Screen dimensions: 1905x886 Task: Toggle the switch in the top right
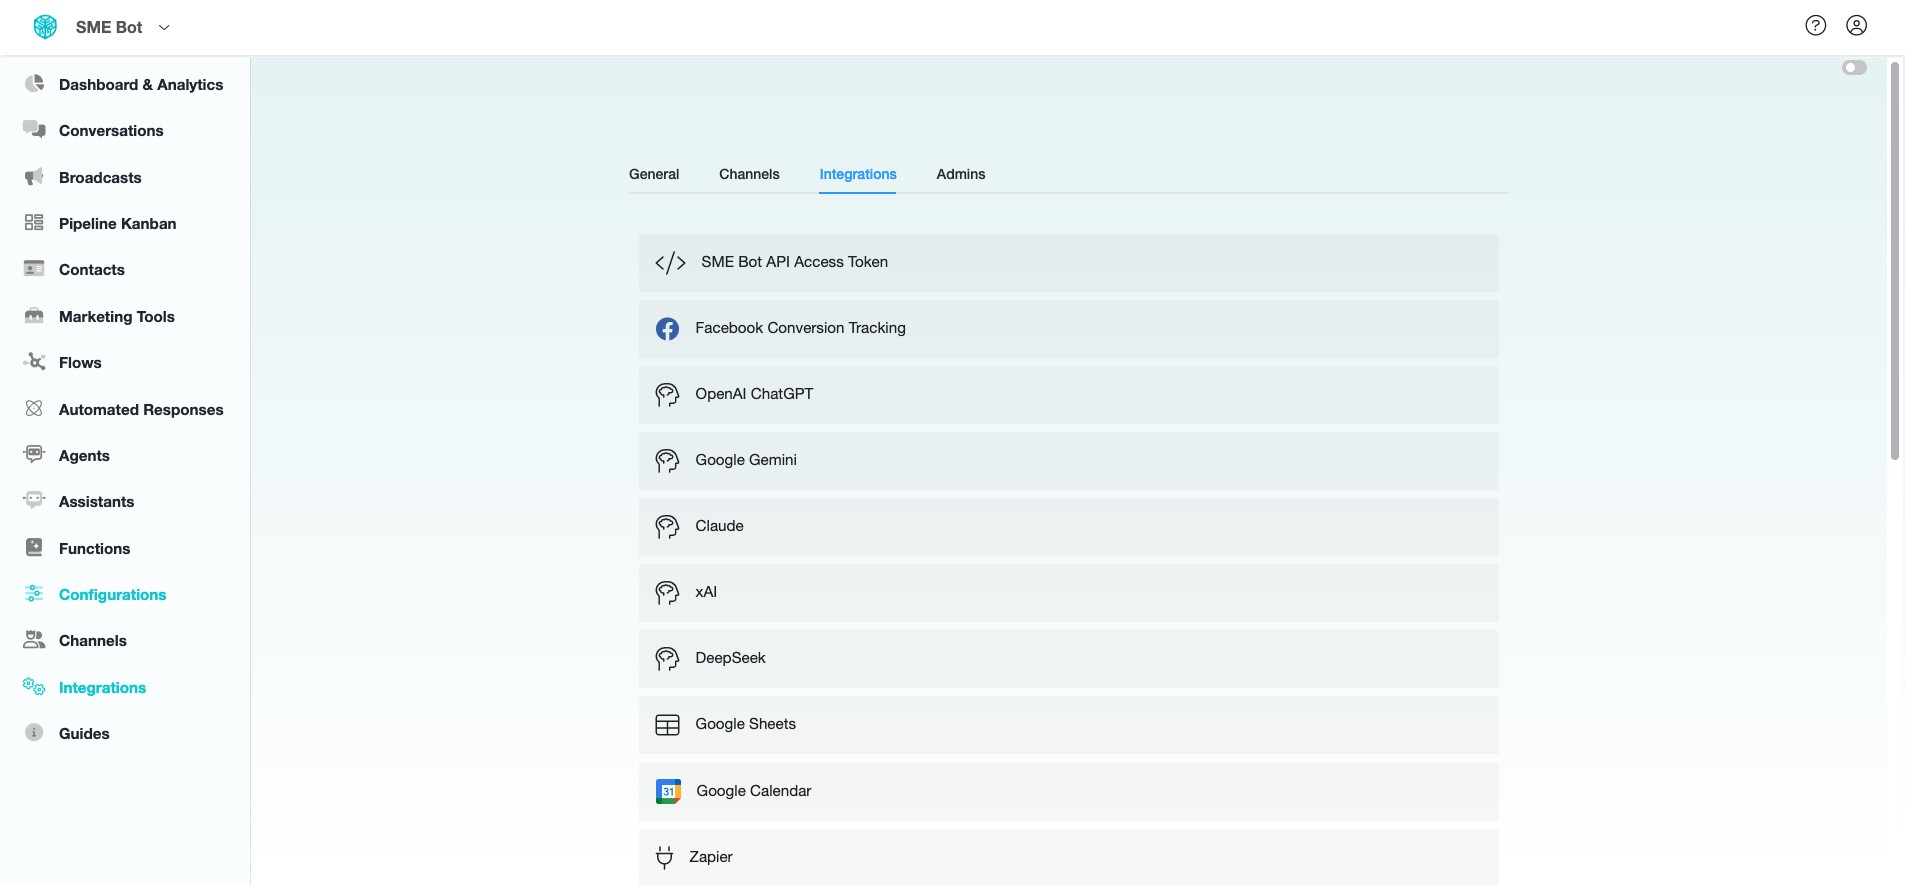(1854, 68)
